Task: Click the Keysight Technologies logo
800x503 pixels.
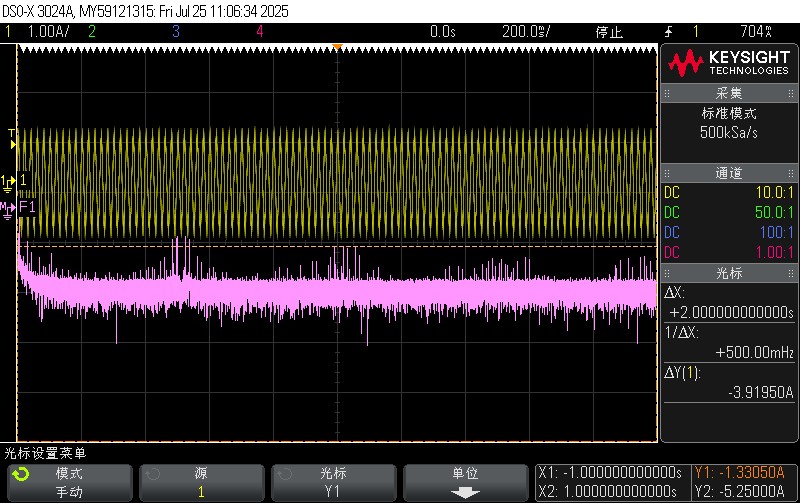Action: pos(729,64)
